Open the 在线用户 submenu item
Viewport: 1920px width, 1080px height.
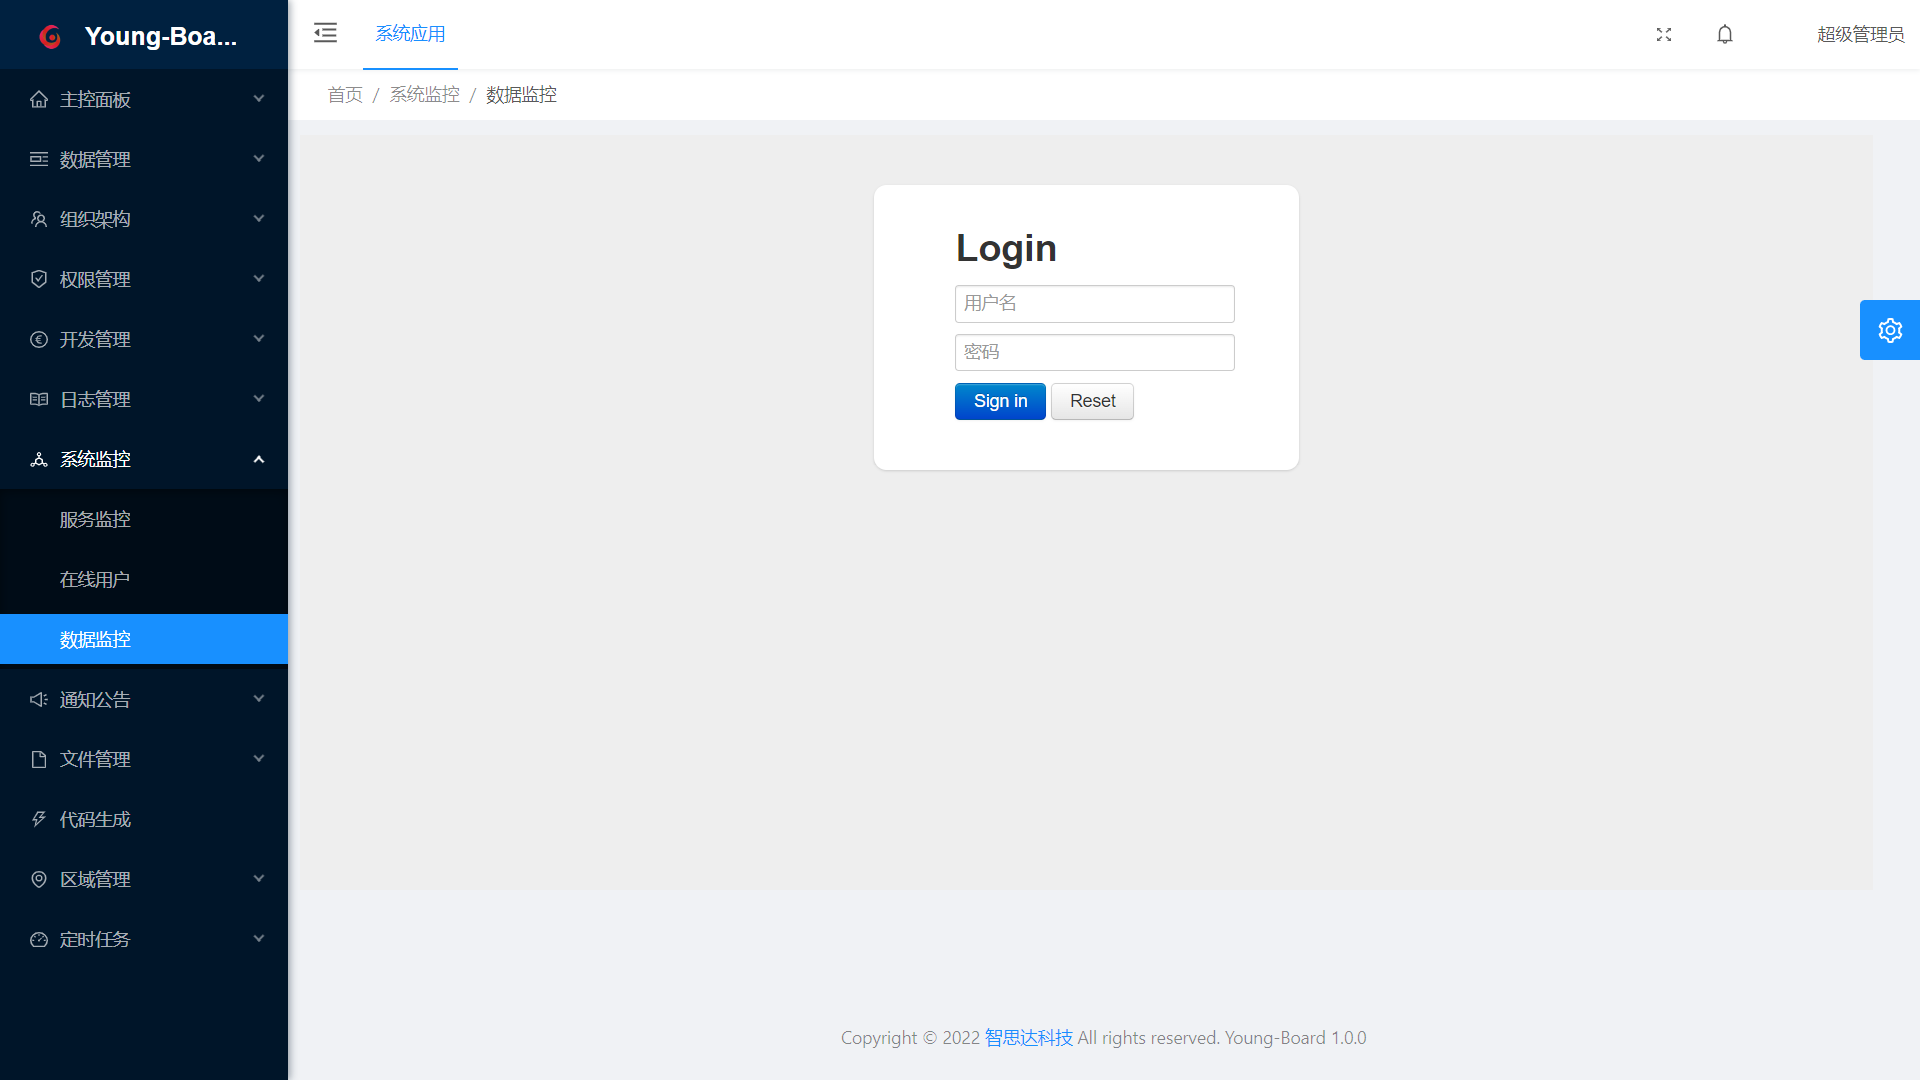[x=95, y=579]
